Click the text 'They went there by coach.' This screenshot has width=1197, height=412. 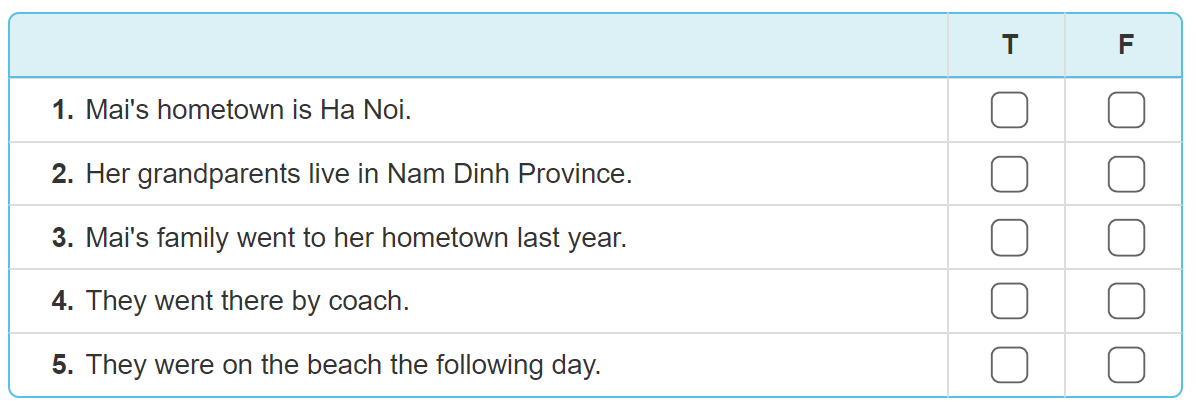click(248, 301)
